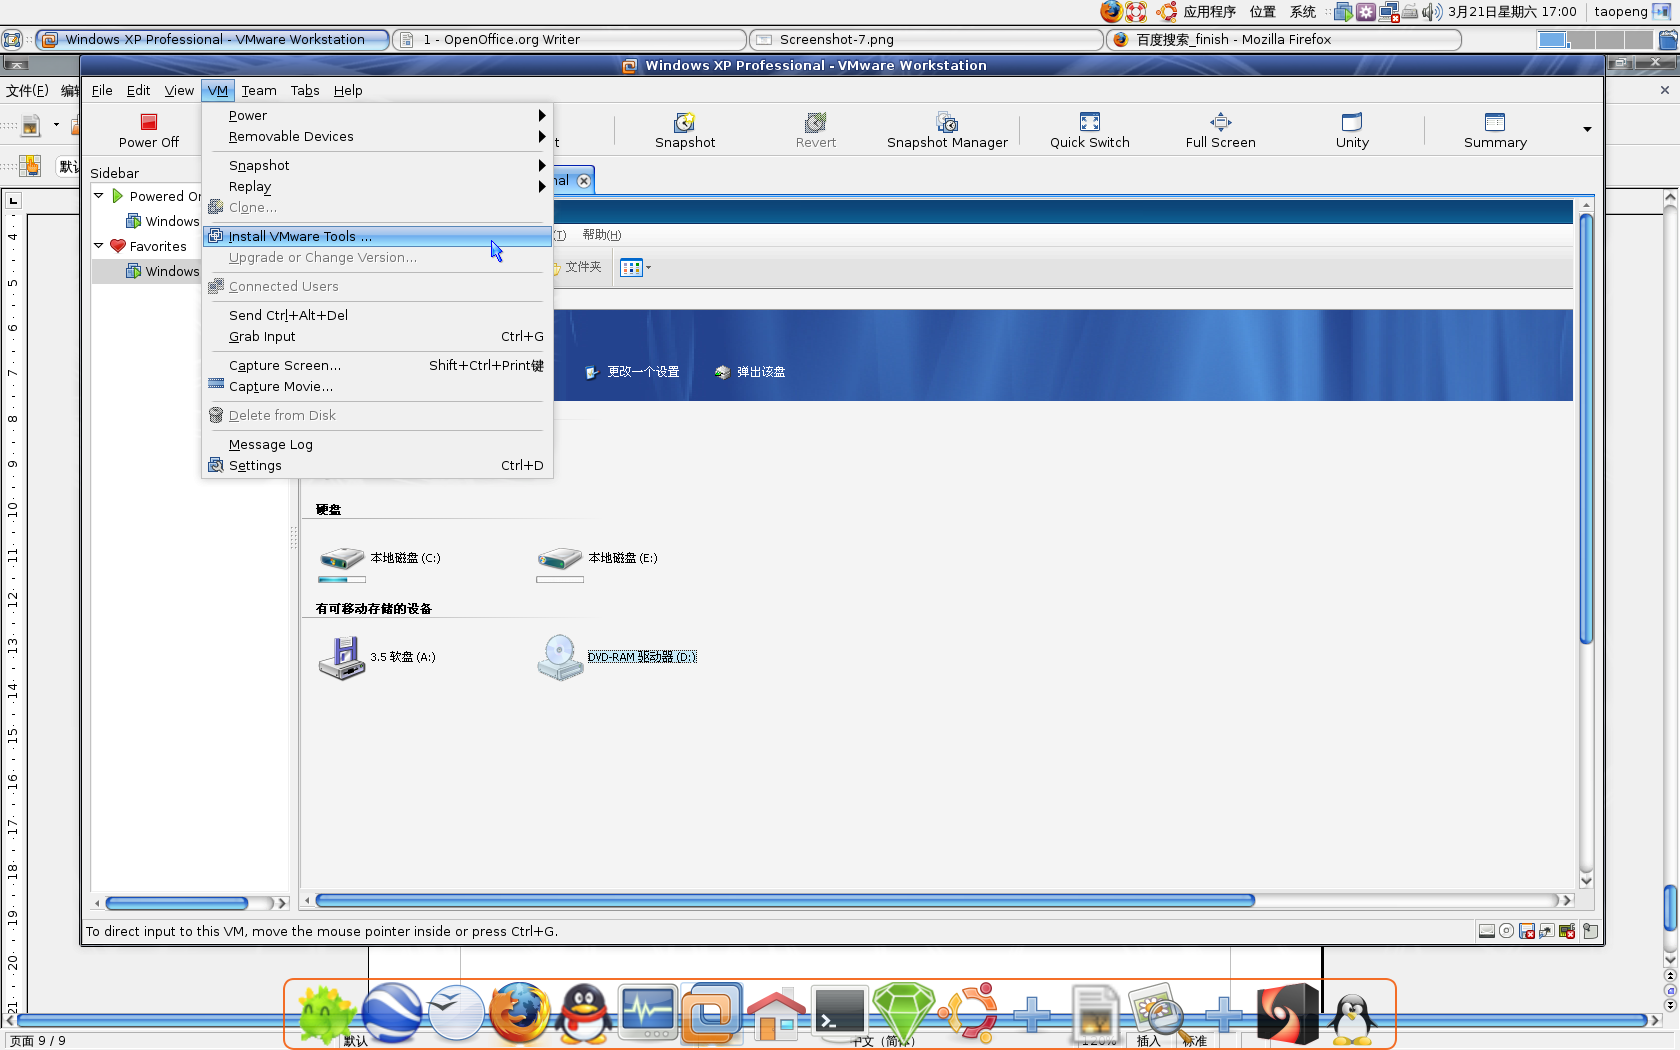The height and width of the screenshot is (1050, 1680).
Task: Open the Team menu
Action: 259,90
